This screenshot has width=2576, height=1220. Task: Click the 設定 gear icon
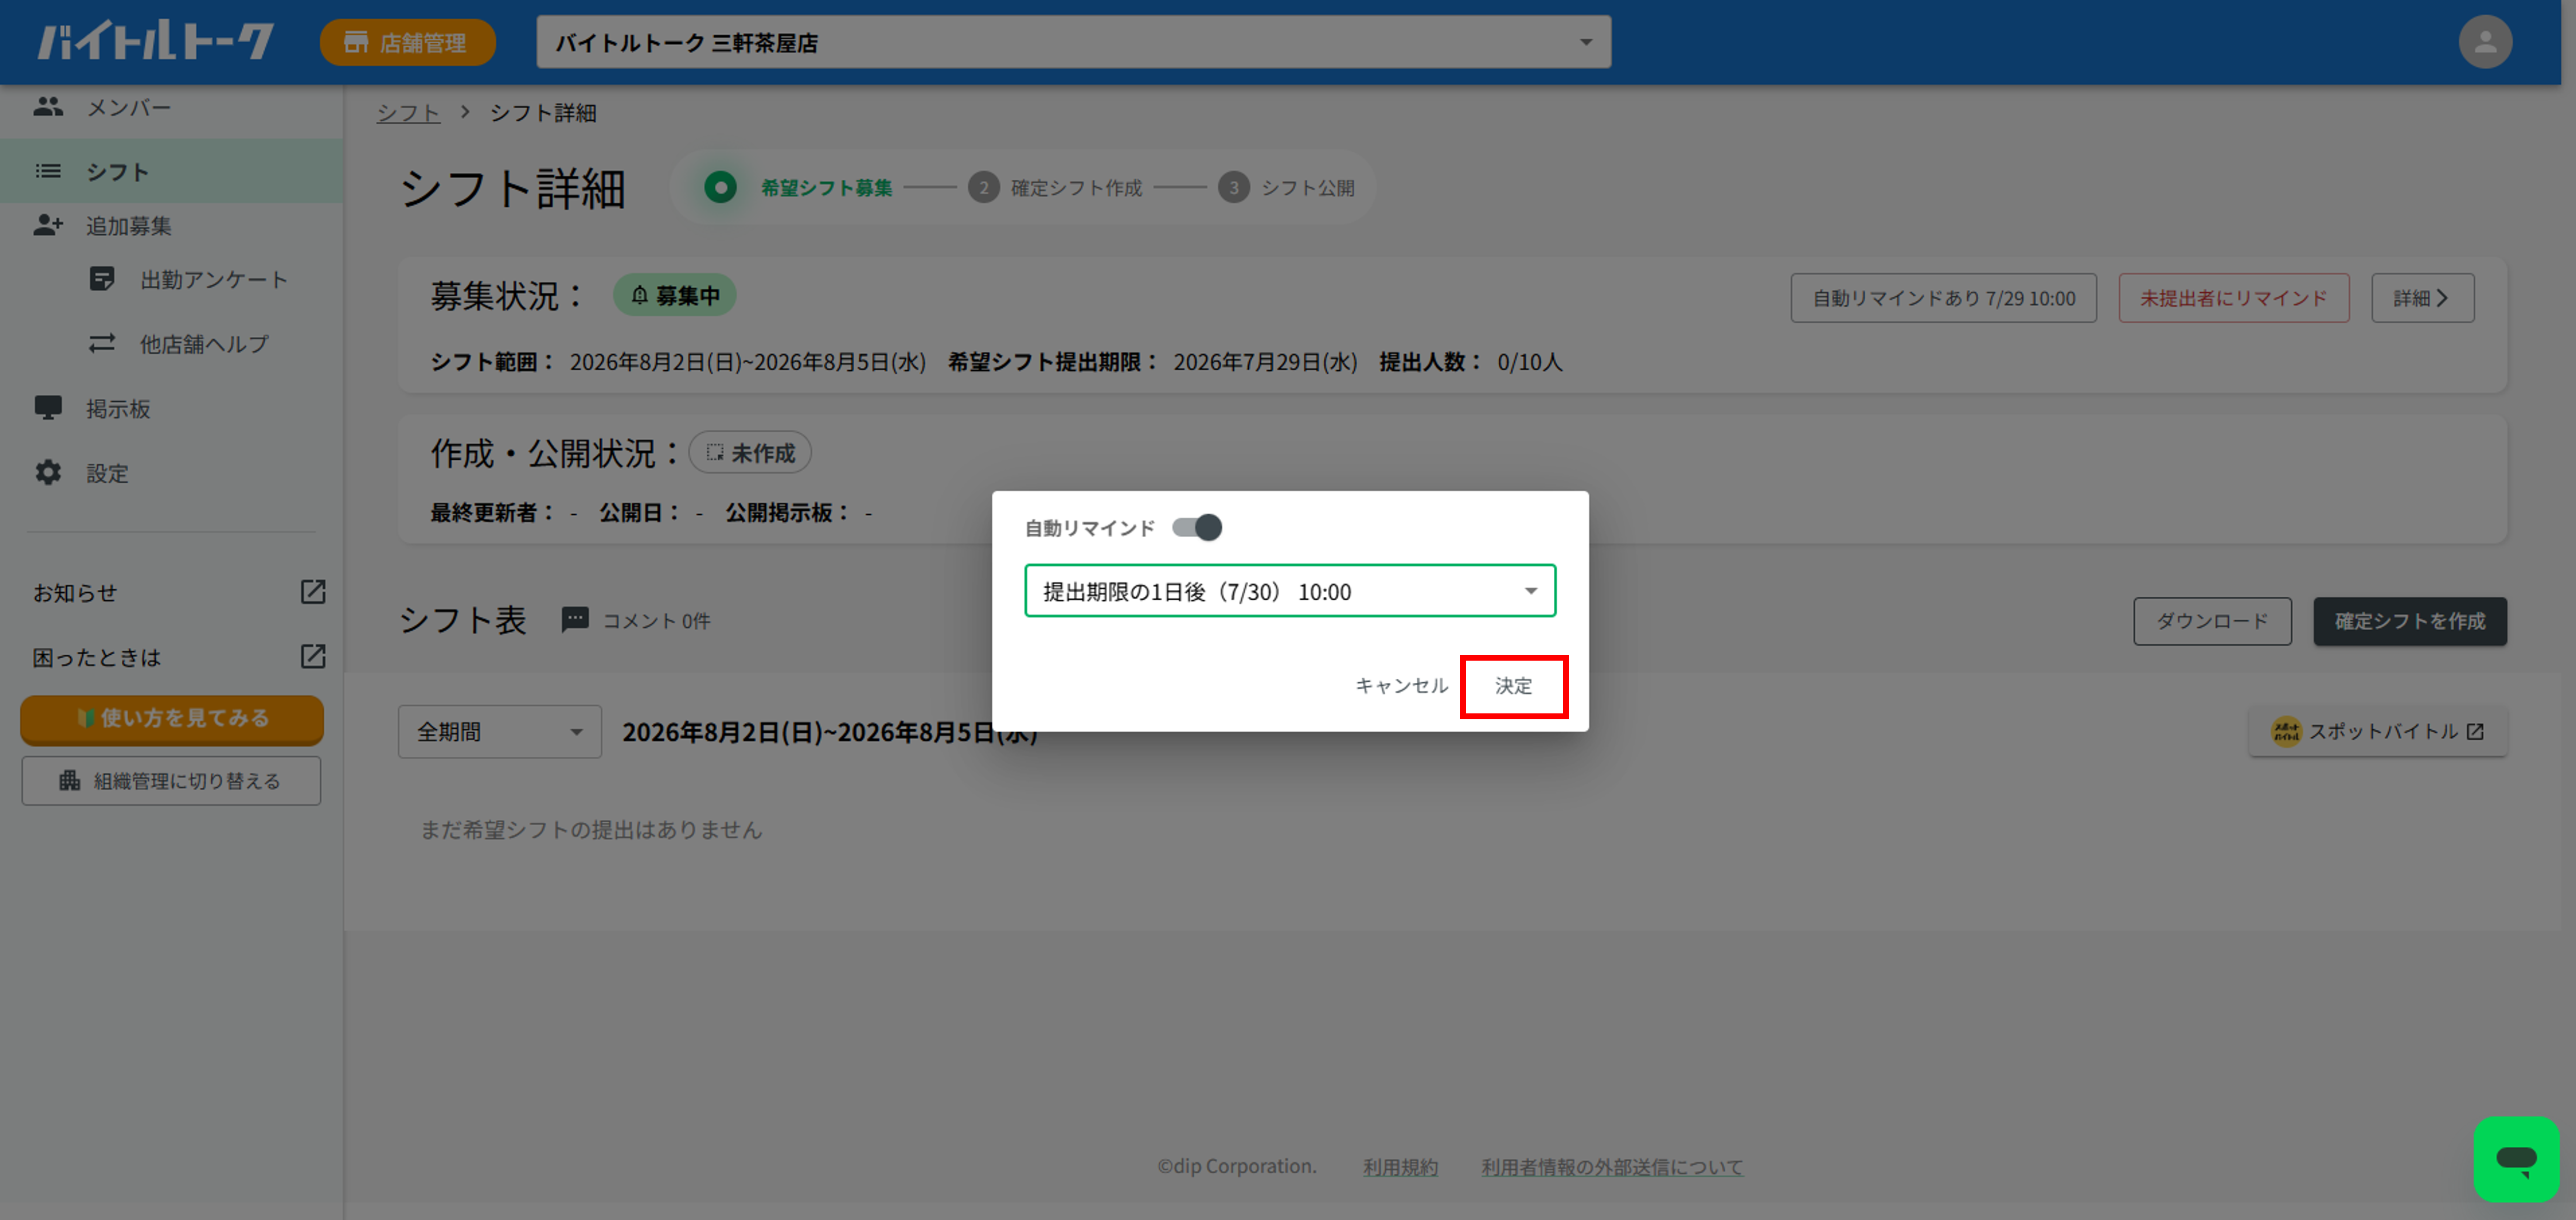(x=48, y=473)
